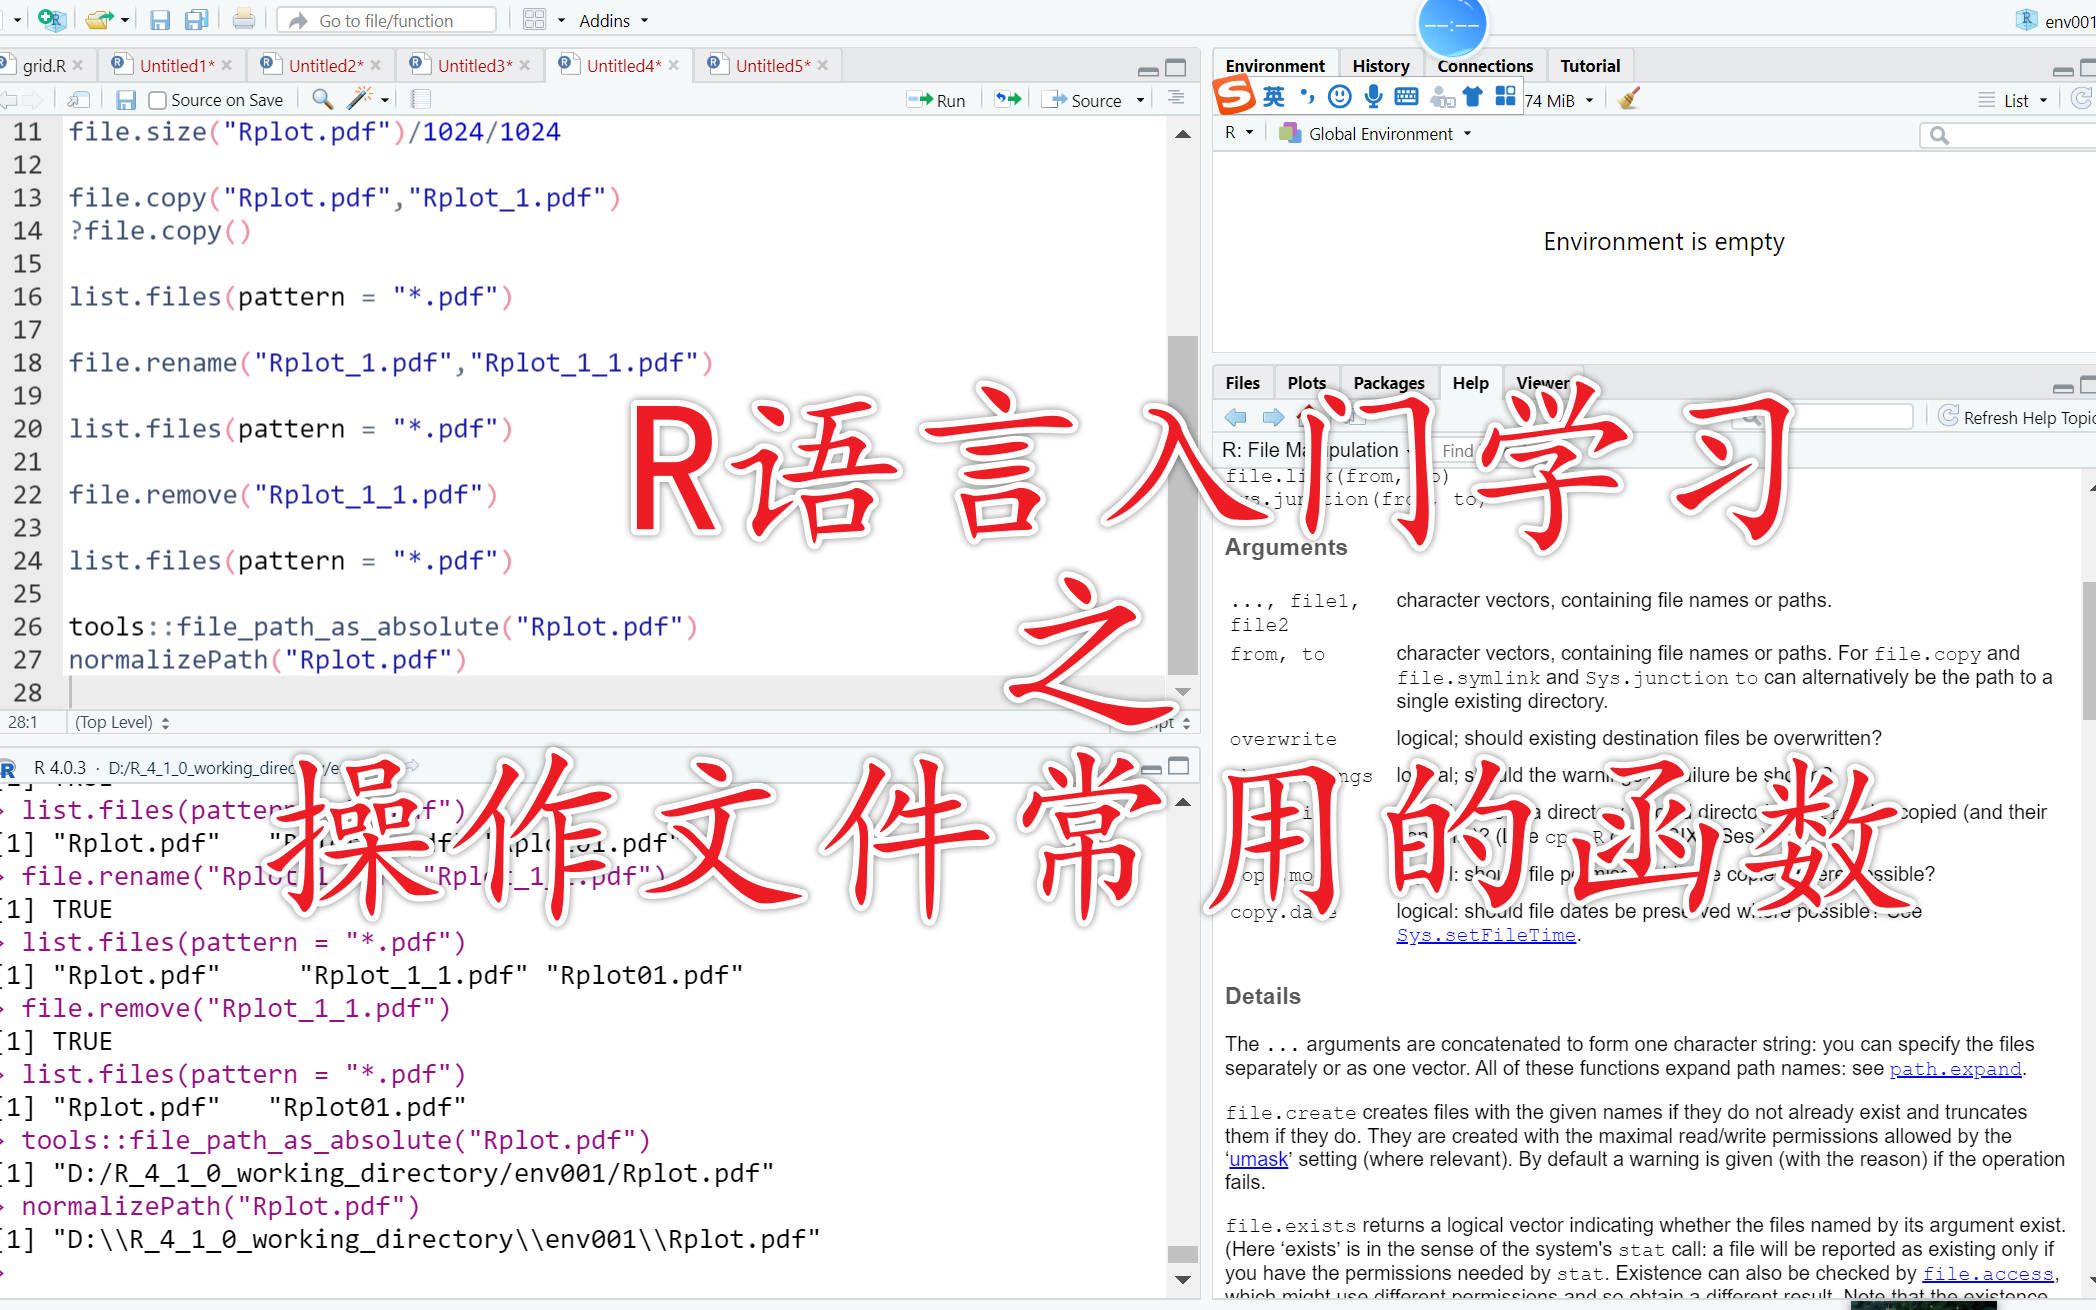Click the Re-run previous code region icon
Viewport: 2096px width, 1310px height.
(x=1008, y=99)
